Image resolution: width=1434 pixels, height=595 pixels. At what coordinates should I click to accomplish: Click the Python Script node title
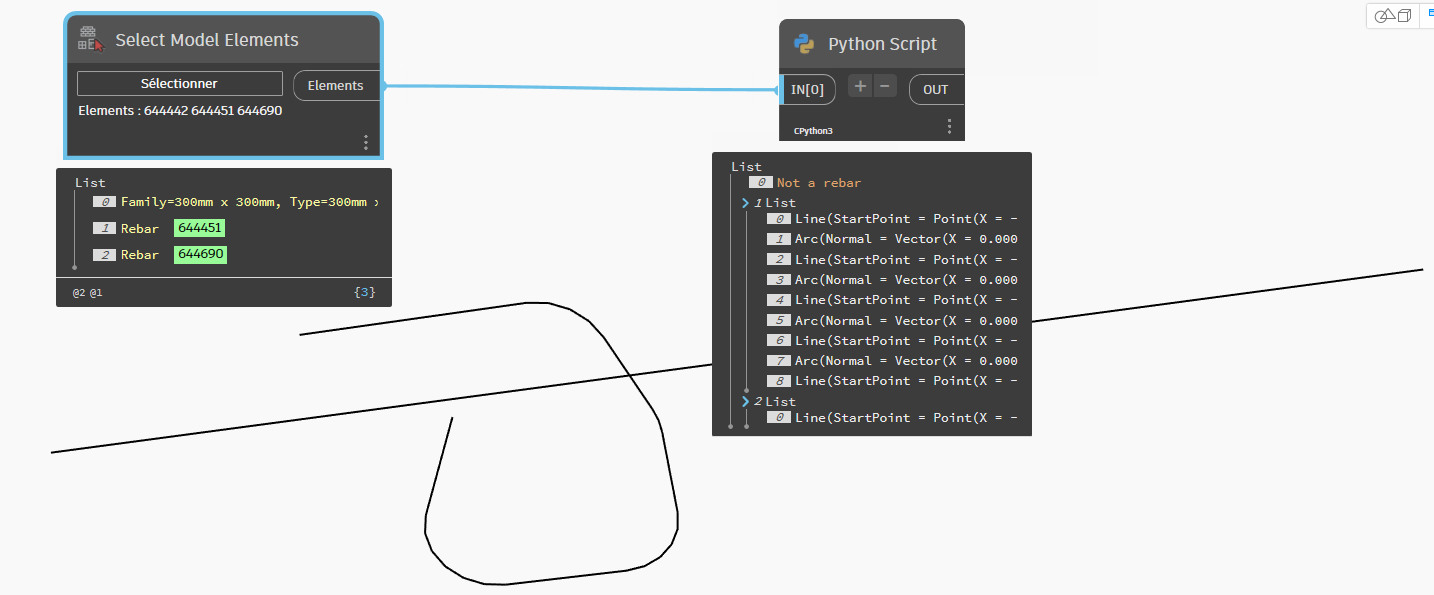[883, 44]
